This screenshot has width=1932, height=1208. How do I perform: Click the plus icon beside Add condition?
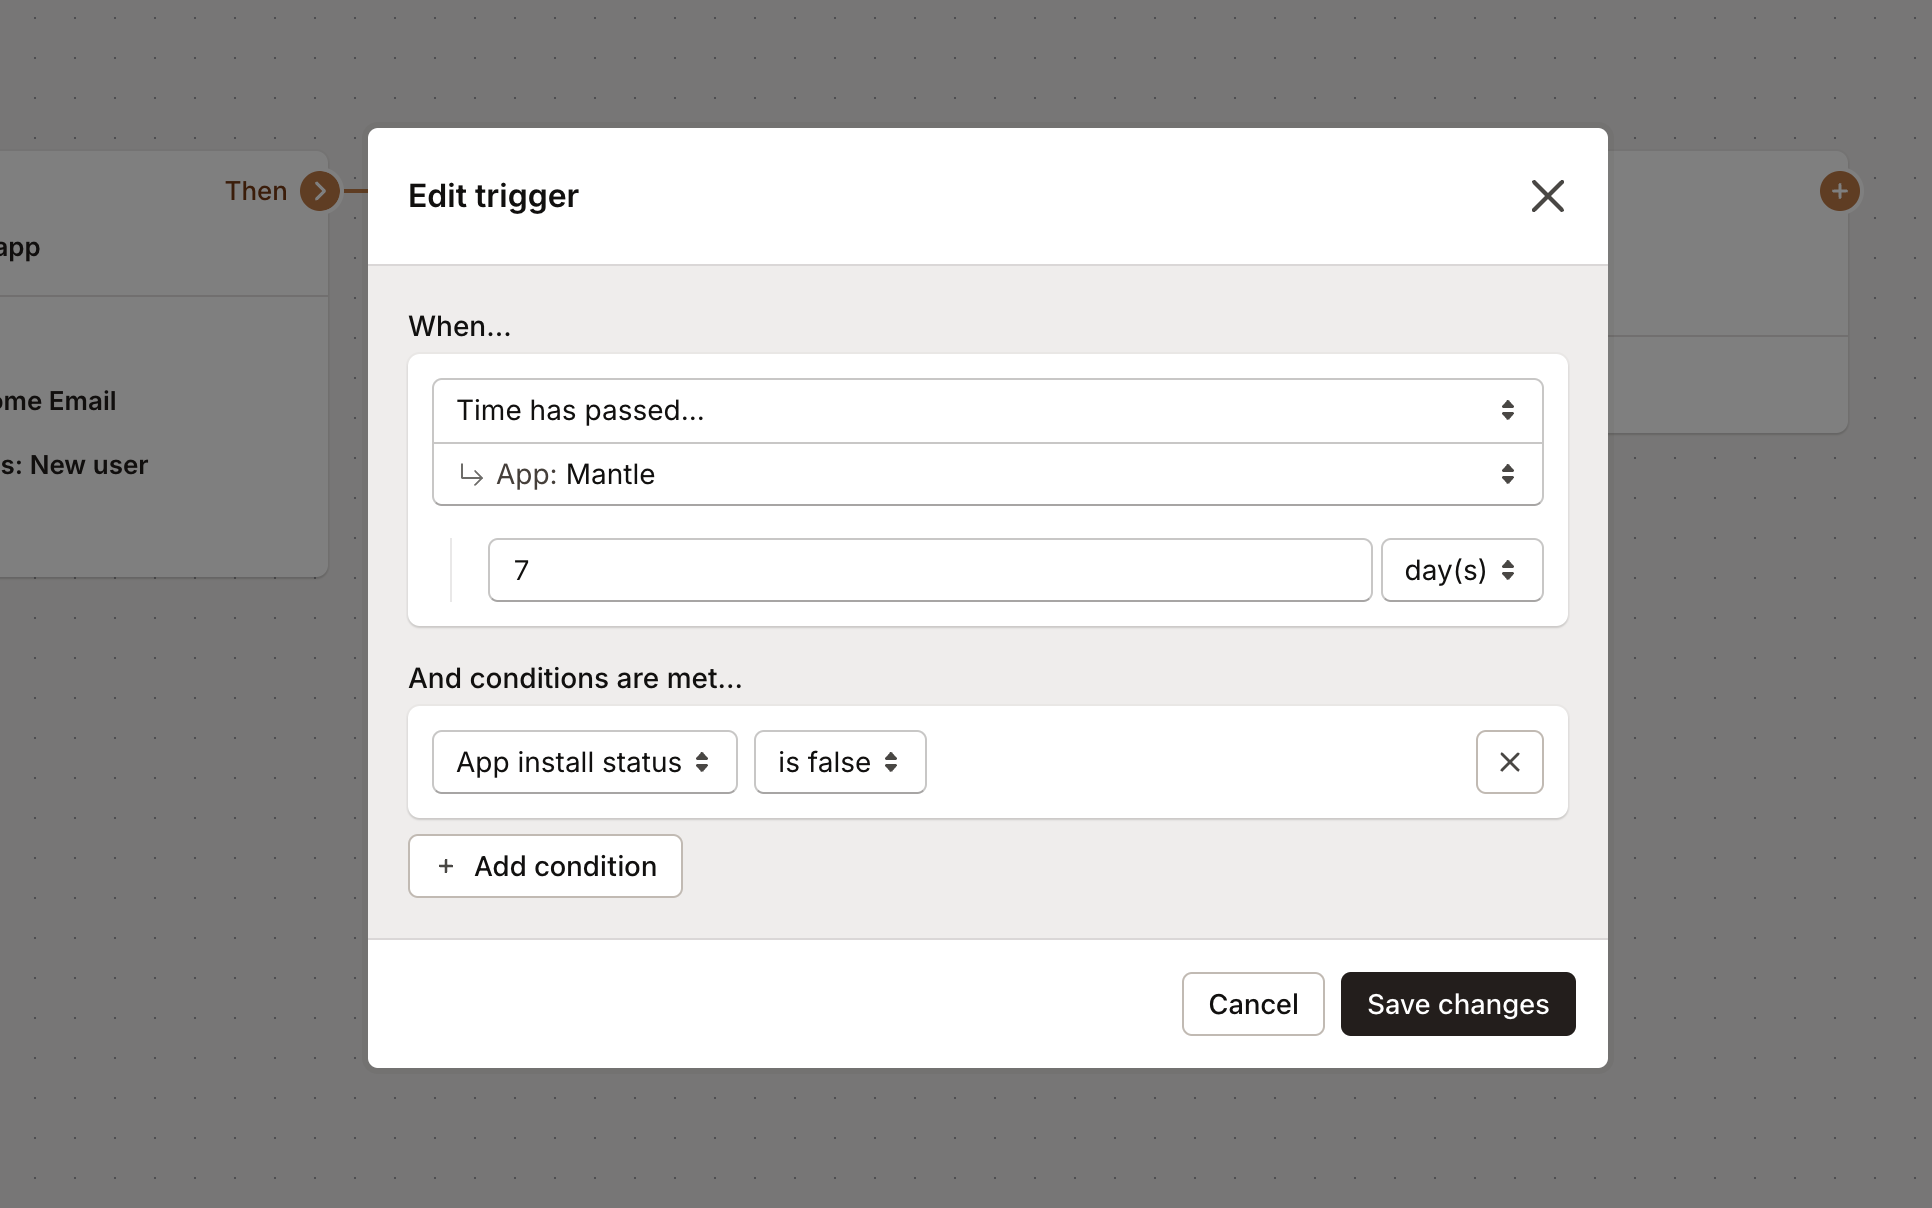[x=446, y=866]
